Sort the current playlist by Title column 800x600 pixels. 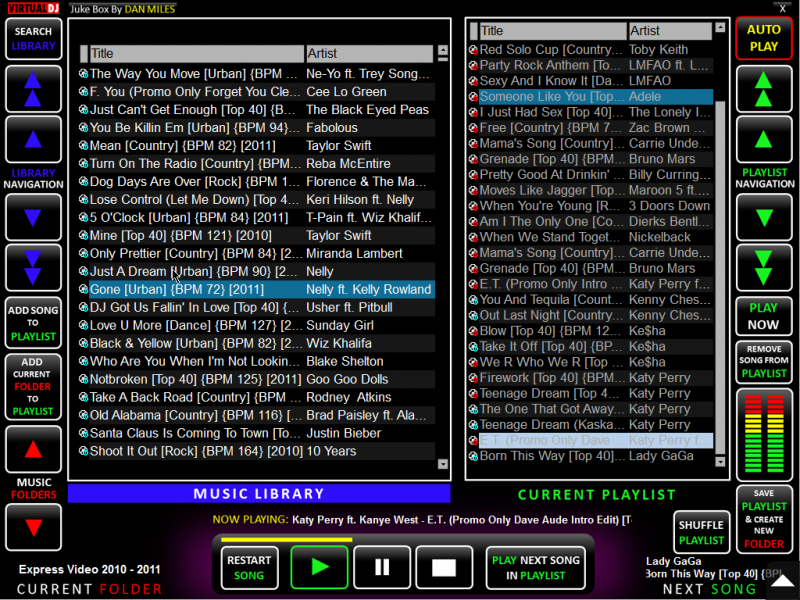(553, 31)
